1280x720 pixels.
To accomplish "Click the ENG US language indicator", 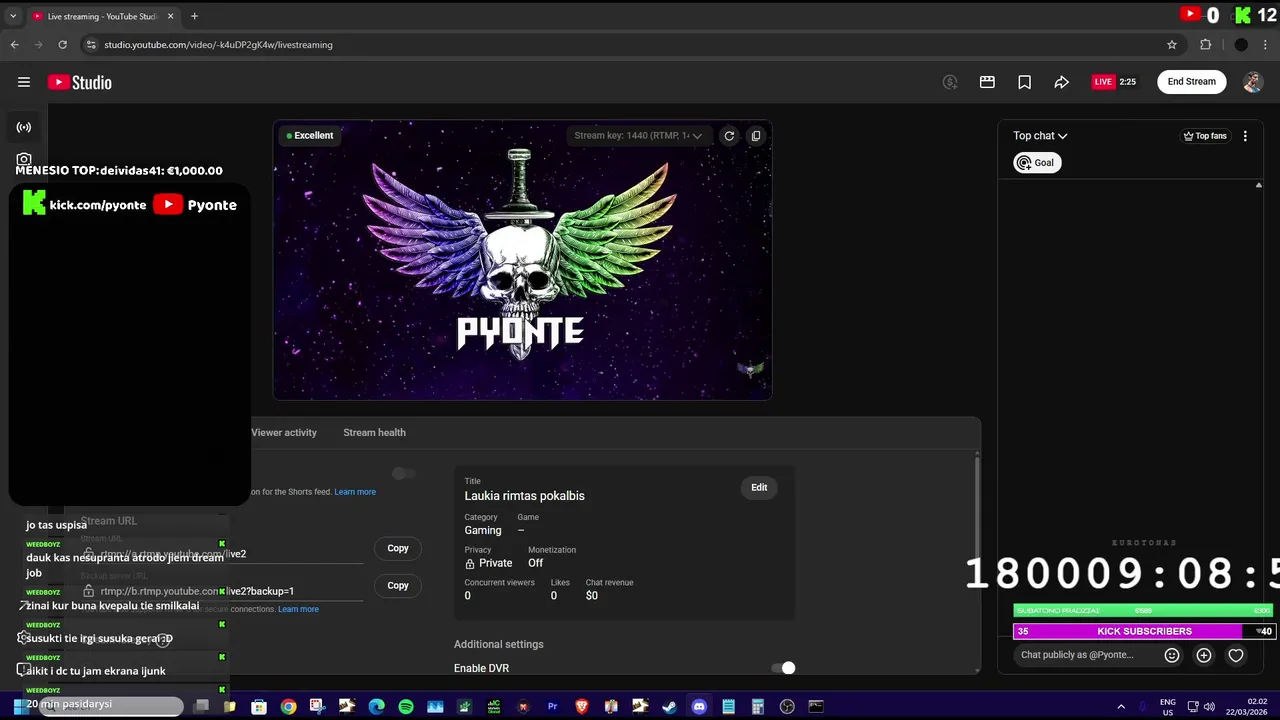I will click(x=1167, y=706).
